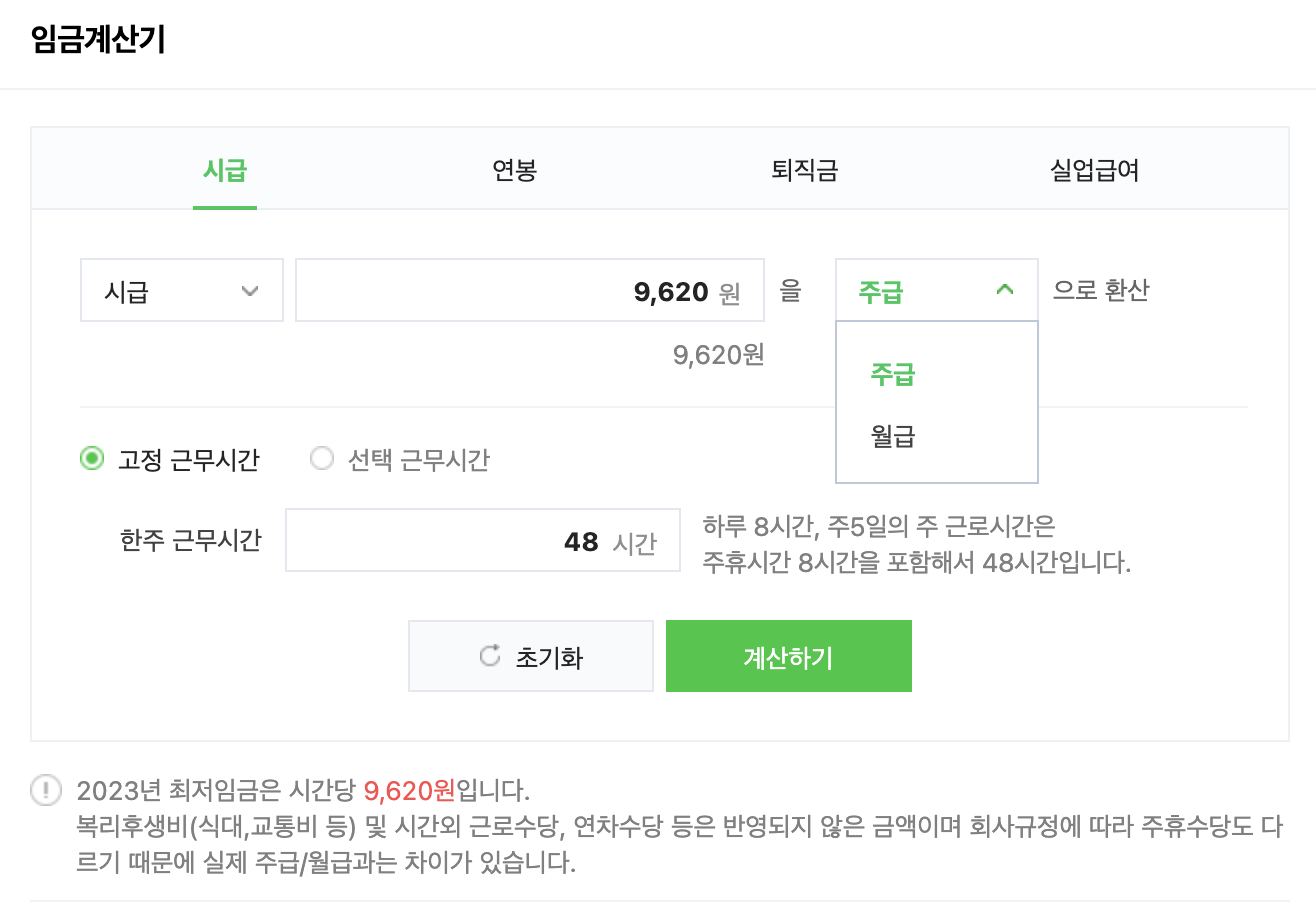Click the up chevron on the 주급 selector
1316x914 pixels.
pyautogui.click(x=1007, y=290)
